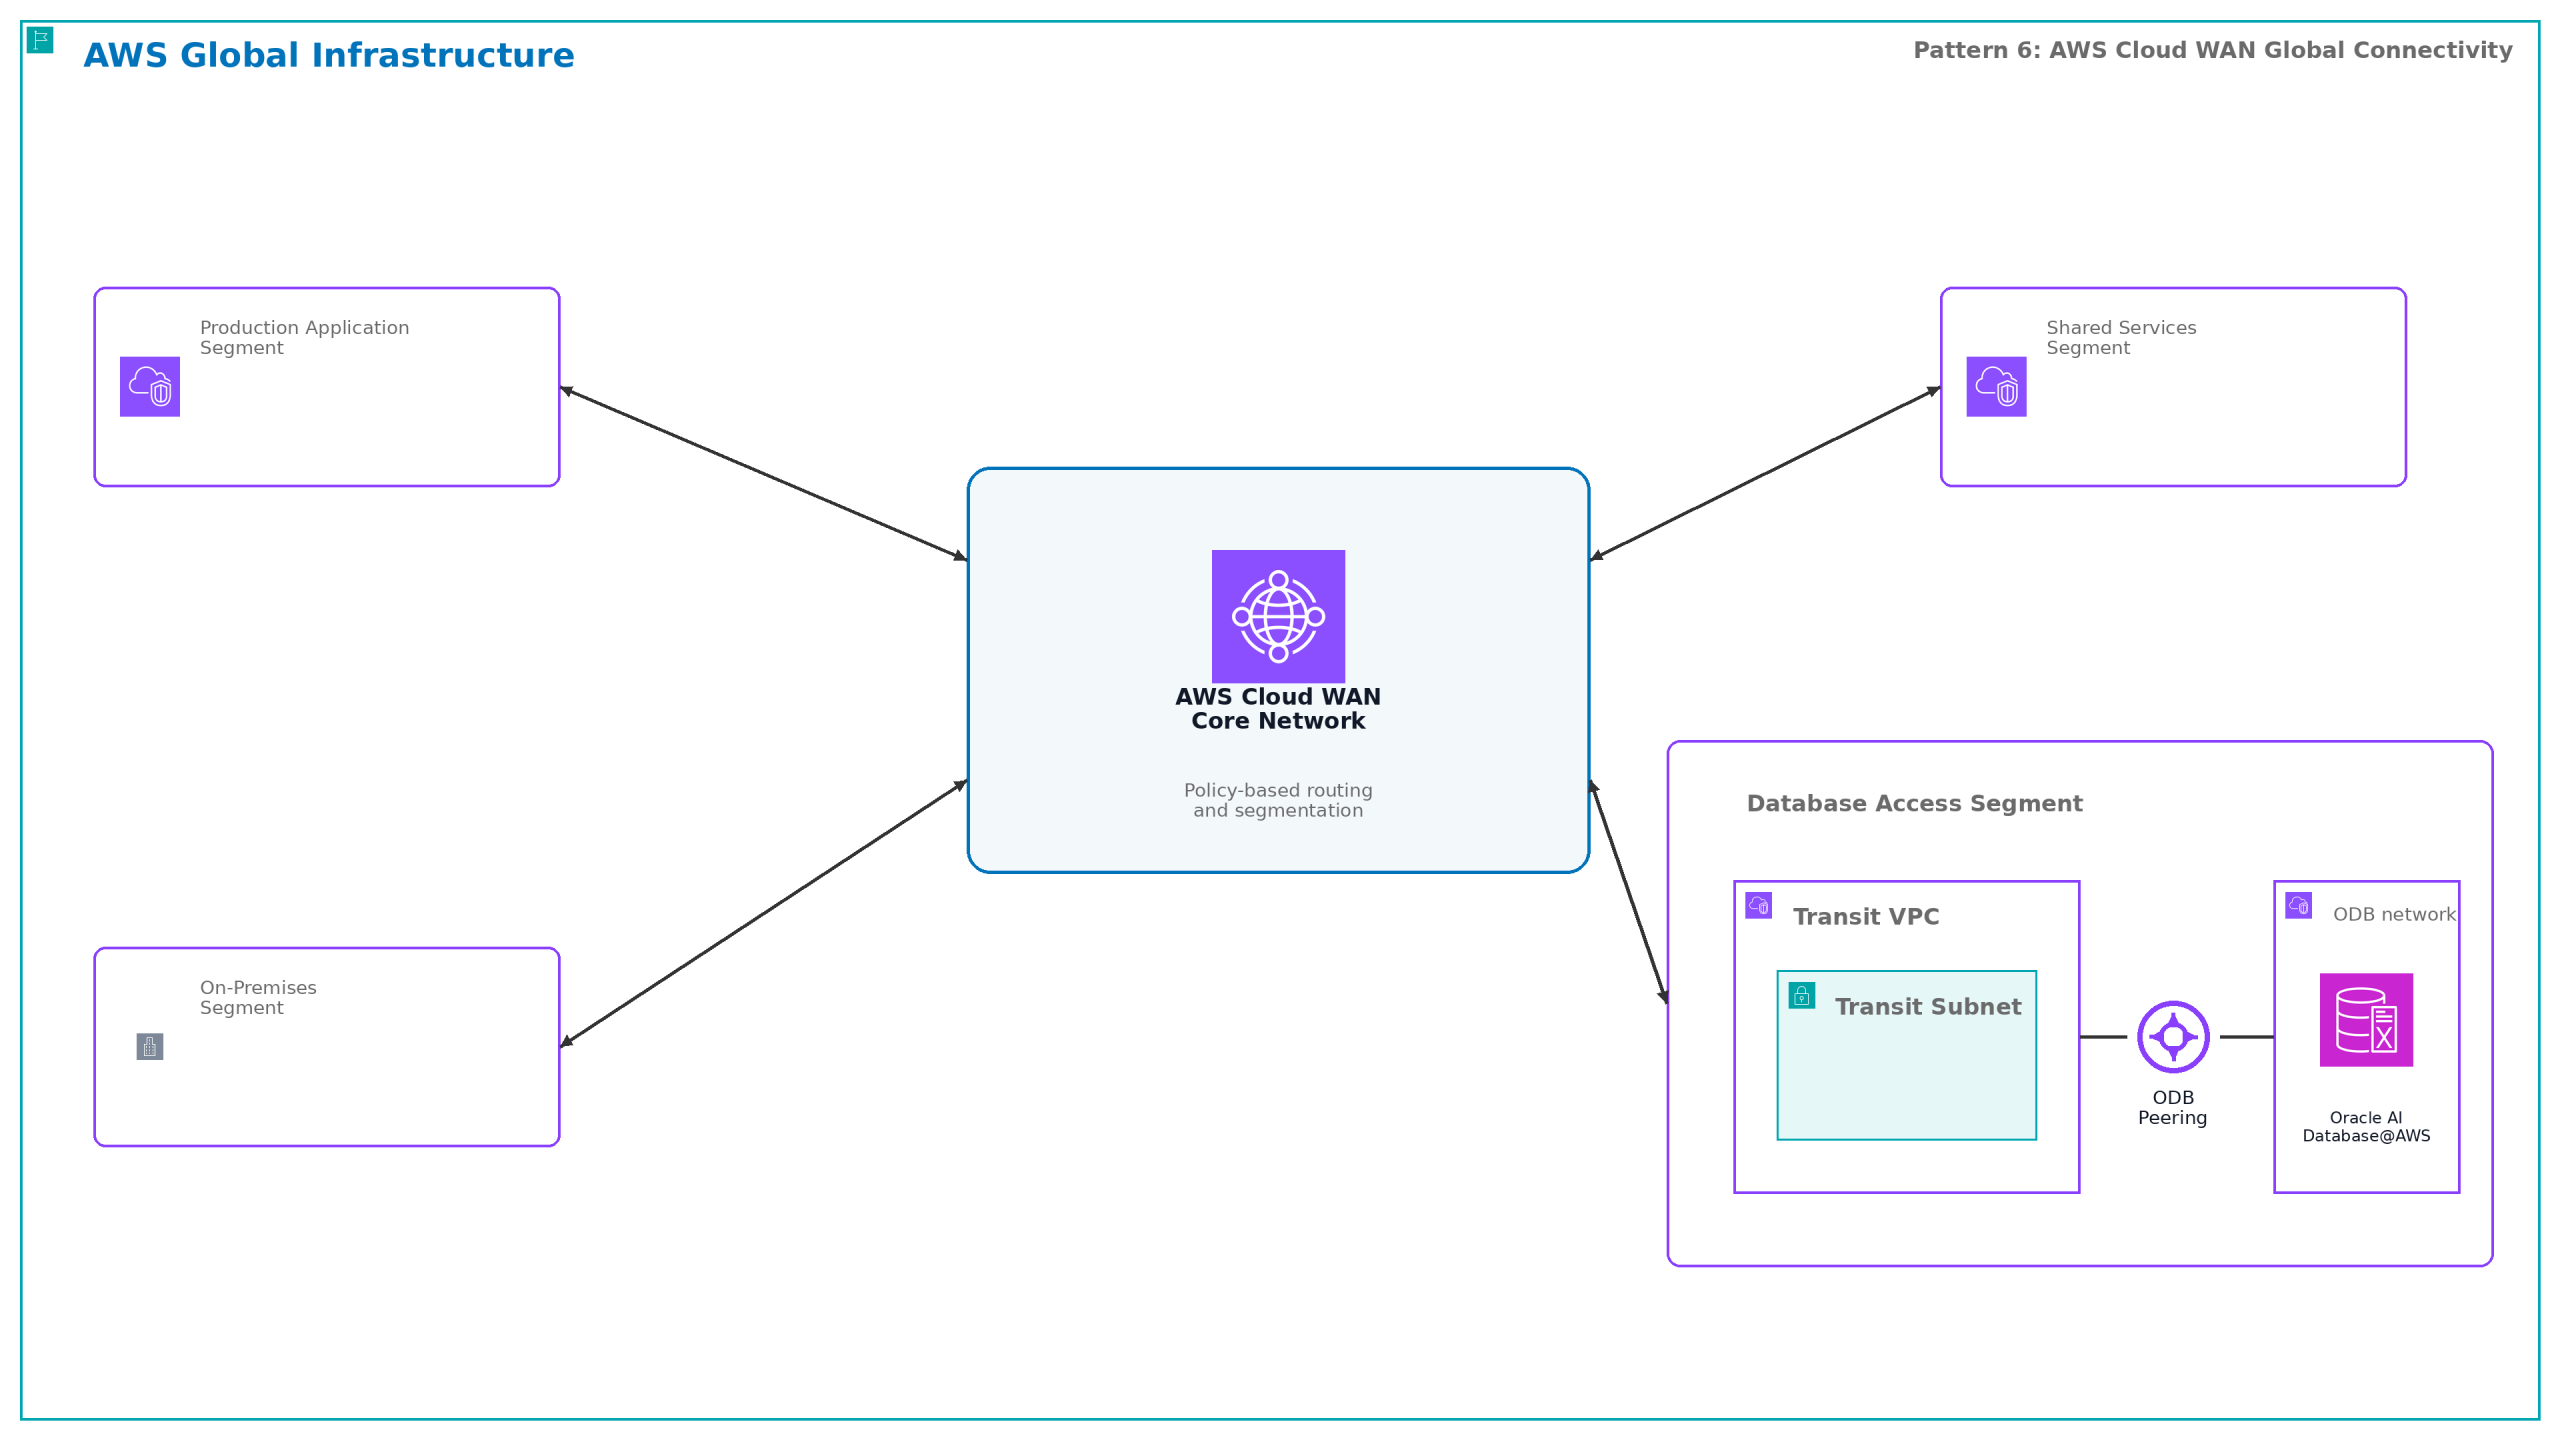Viewport: 2560px width, 1440px height.
Task: Click the Transit Subnet lock icon
Action: click(x=1802, y=996)
